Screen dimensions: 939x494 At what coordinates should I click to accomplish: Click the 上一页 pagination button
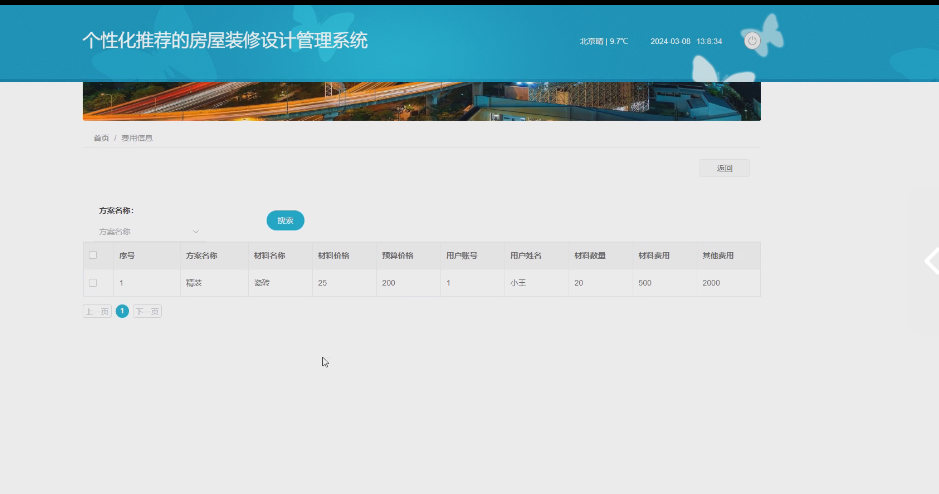(x=97, y=311)
